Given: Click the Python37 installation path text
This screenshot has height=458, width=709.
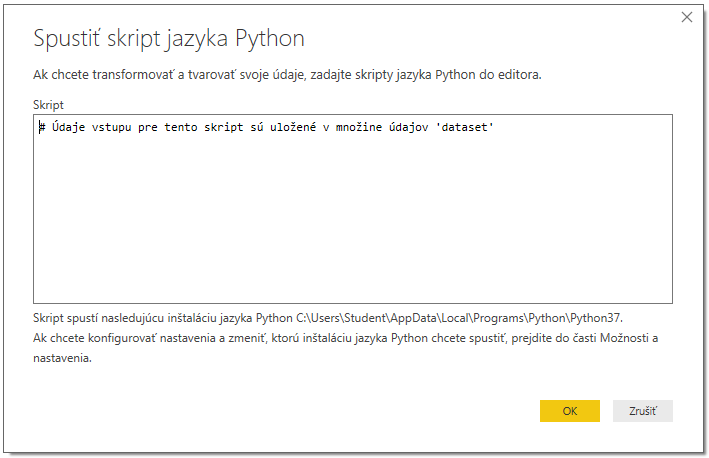Looking at the screenshot, I should 459,318.
